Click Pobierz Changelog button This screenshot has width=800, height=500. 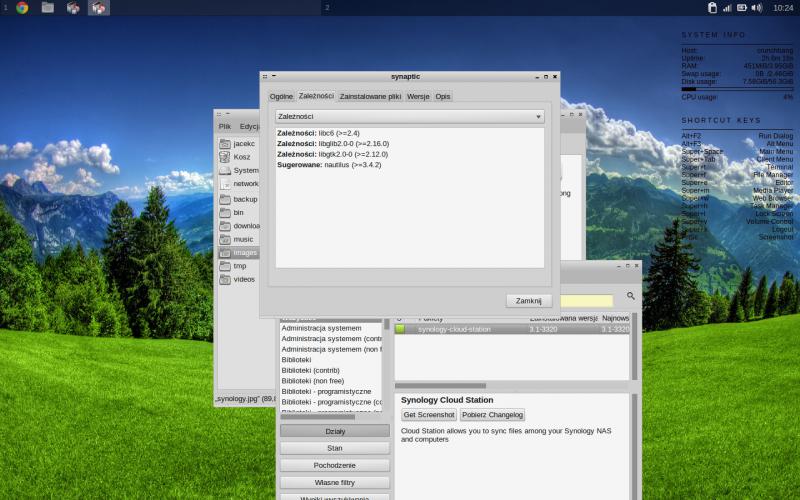(x=492, y=415)
